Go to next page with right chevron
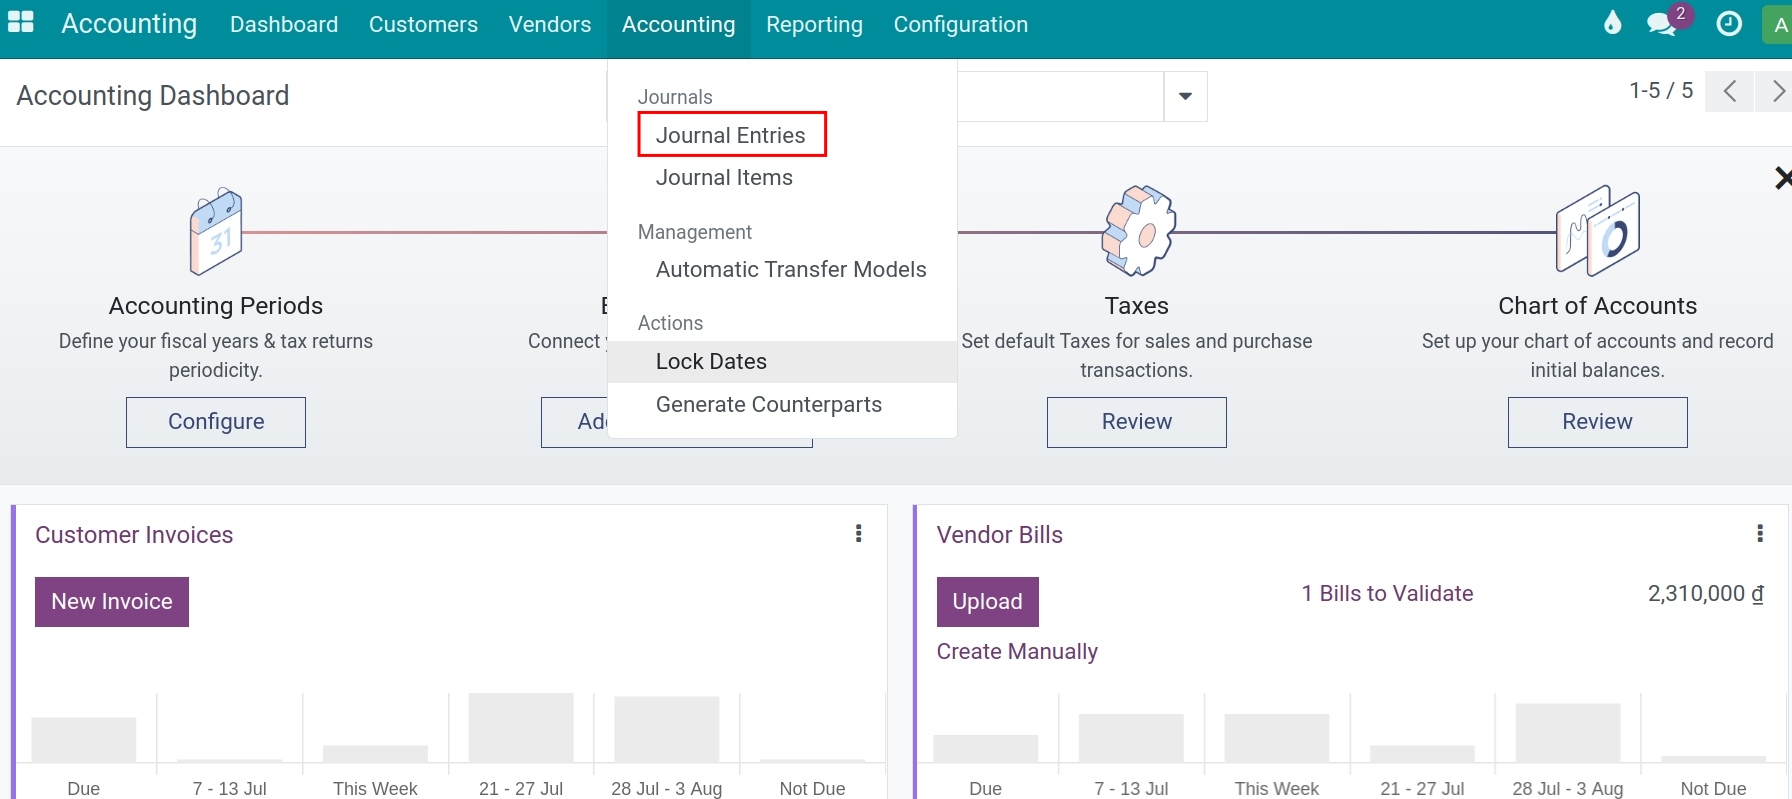Image resolution: width=1792 pixels, height=799 pixels. pyautogui.click(x=1776, y=91)
